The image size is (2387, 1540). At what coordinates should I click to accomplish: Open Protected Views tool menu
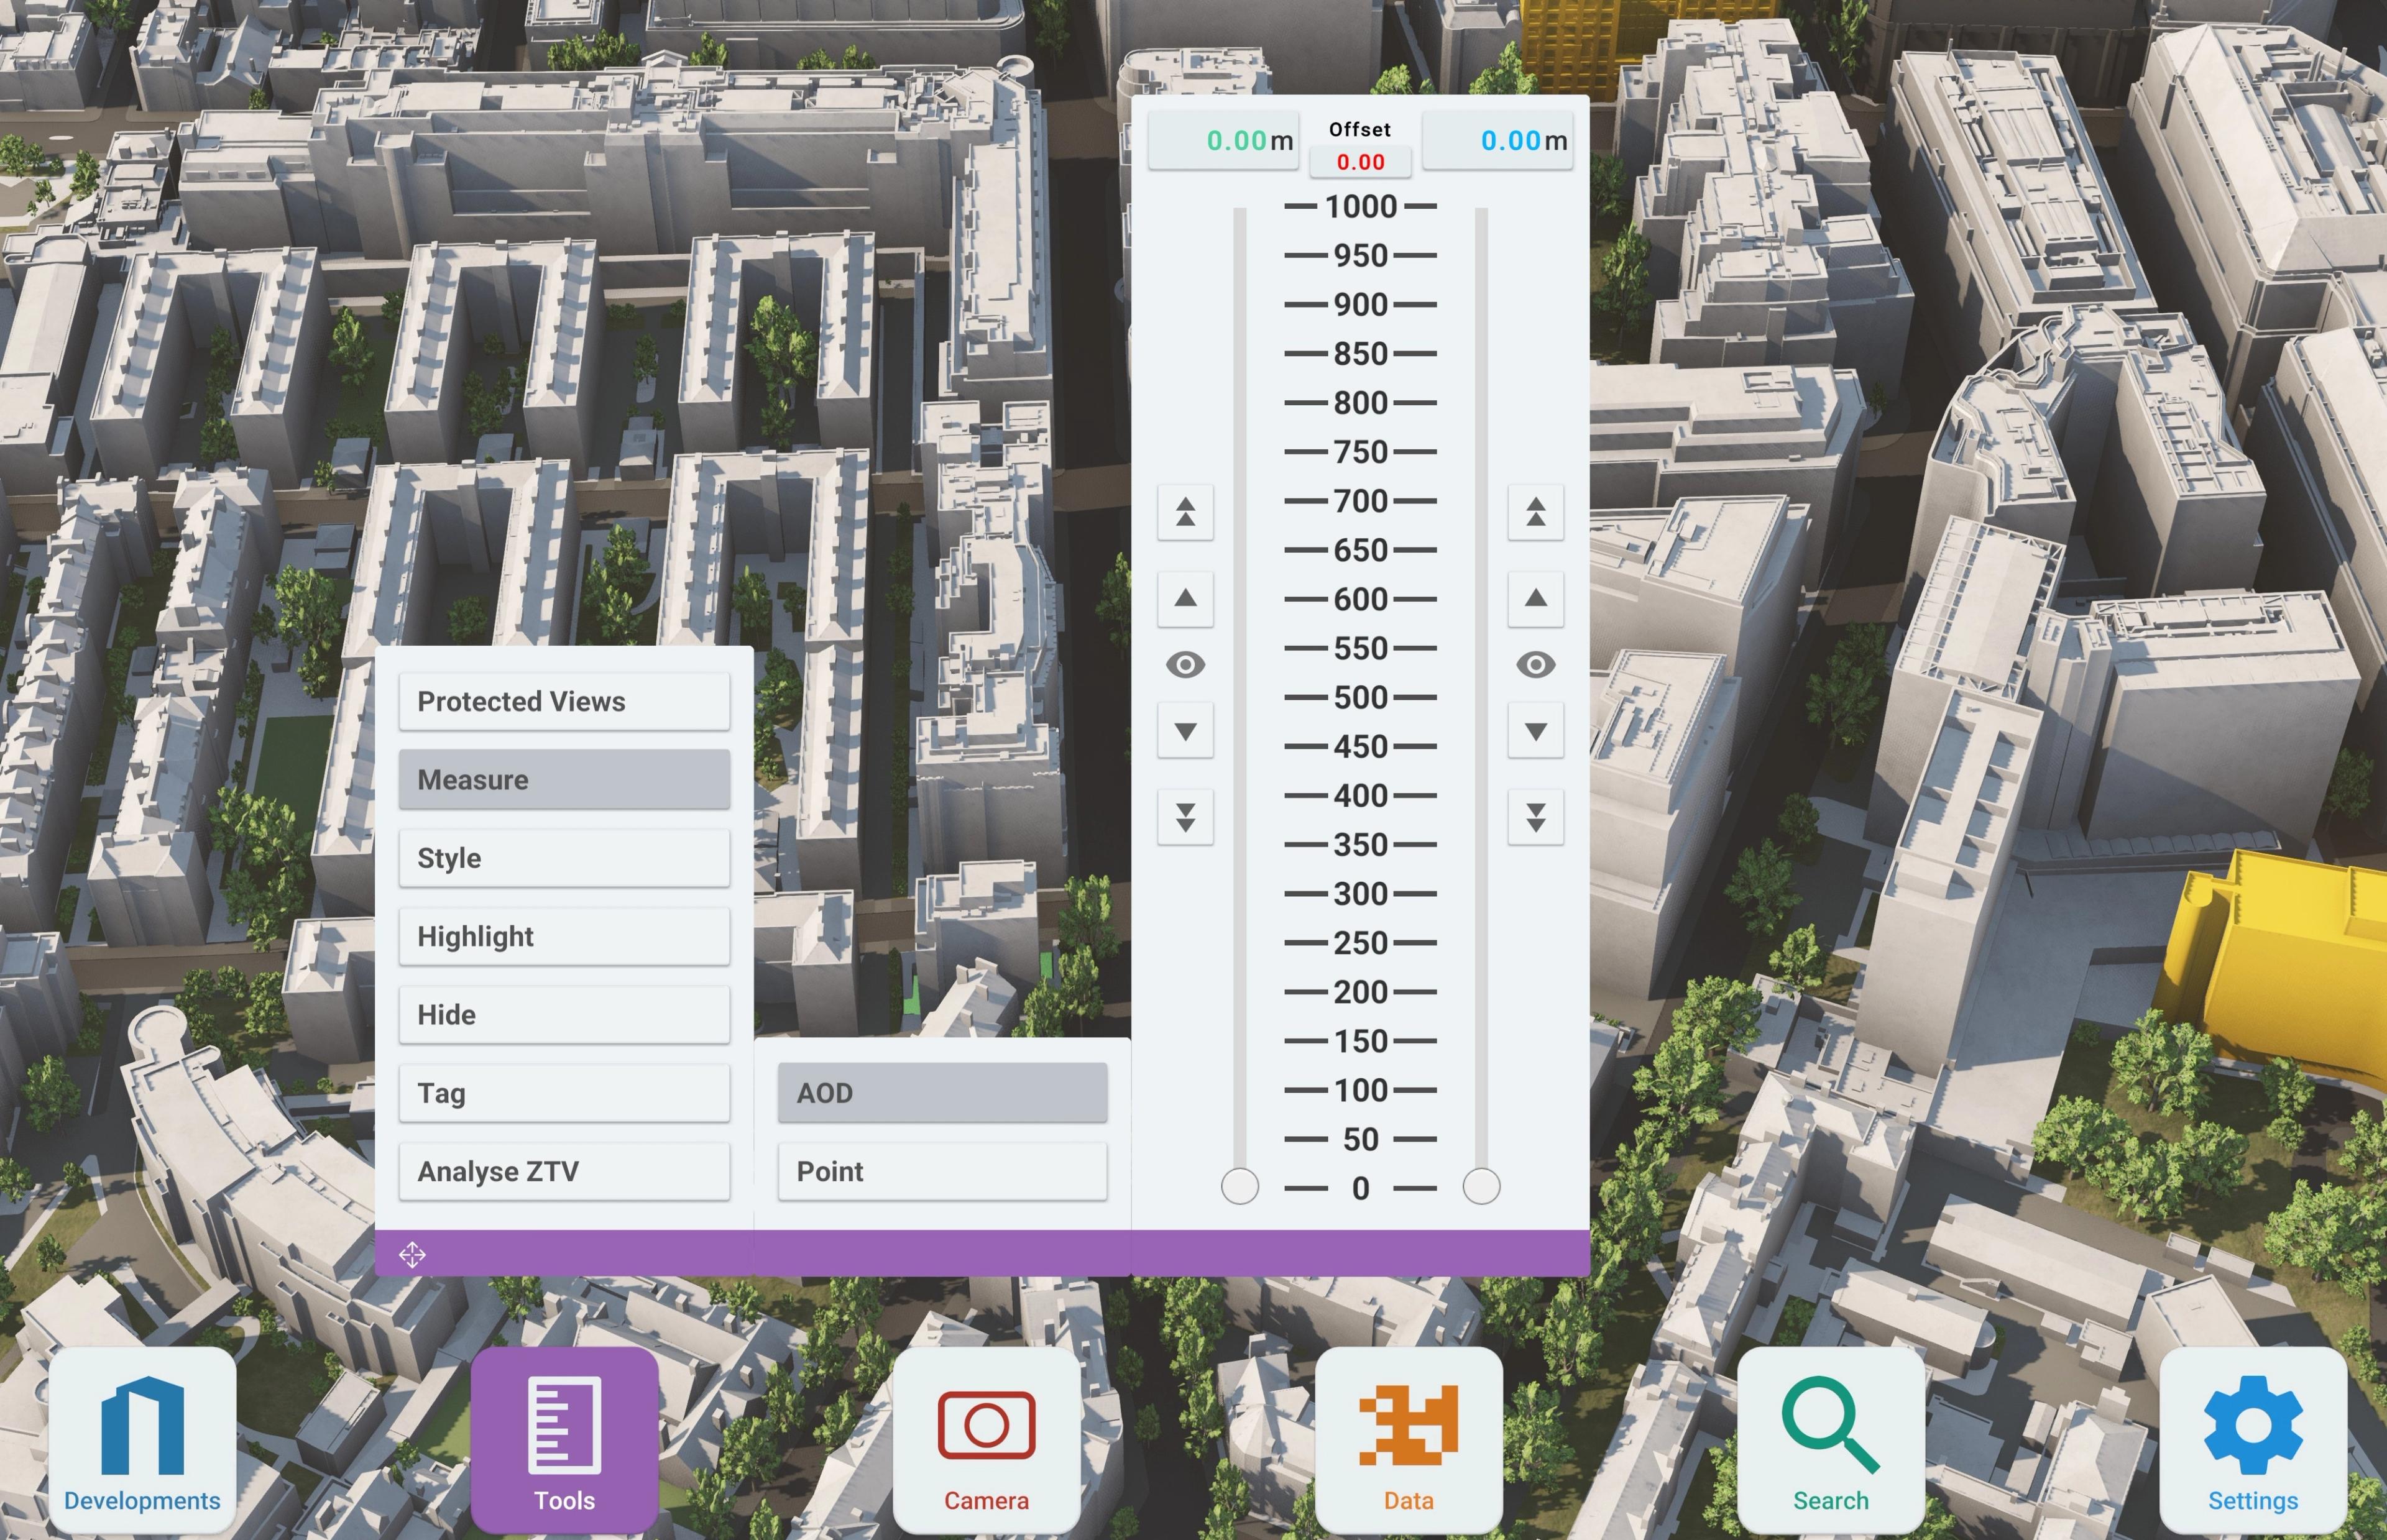(564, 701)
